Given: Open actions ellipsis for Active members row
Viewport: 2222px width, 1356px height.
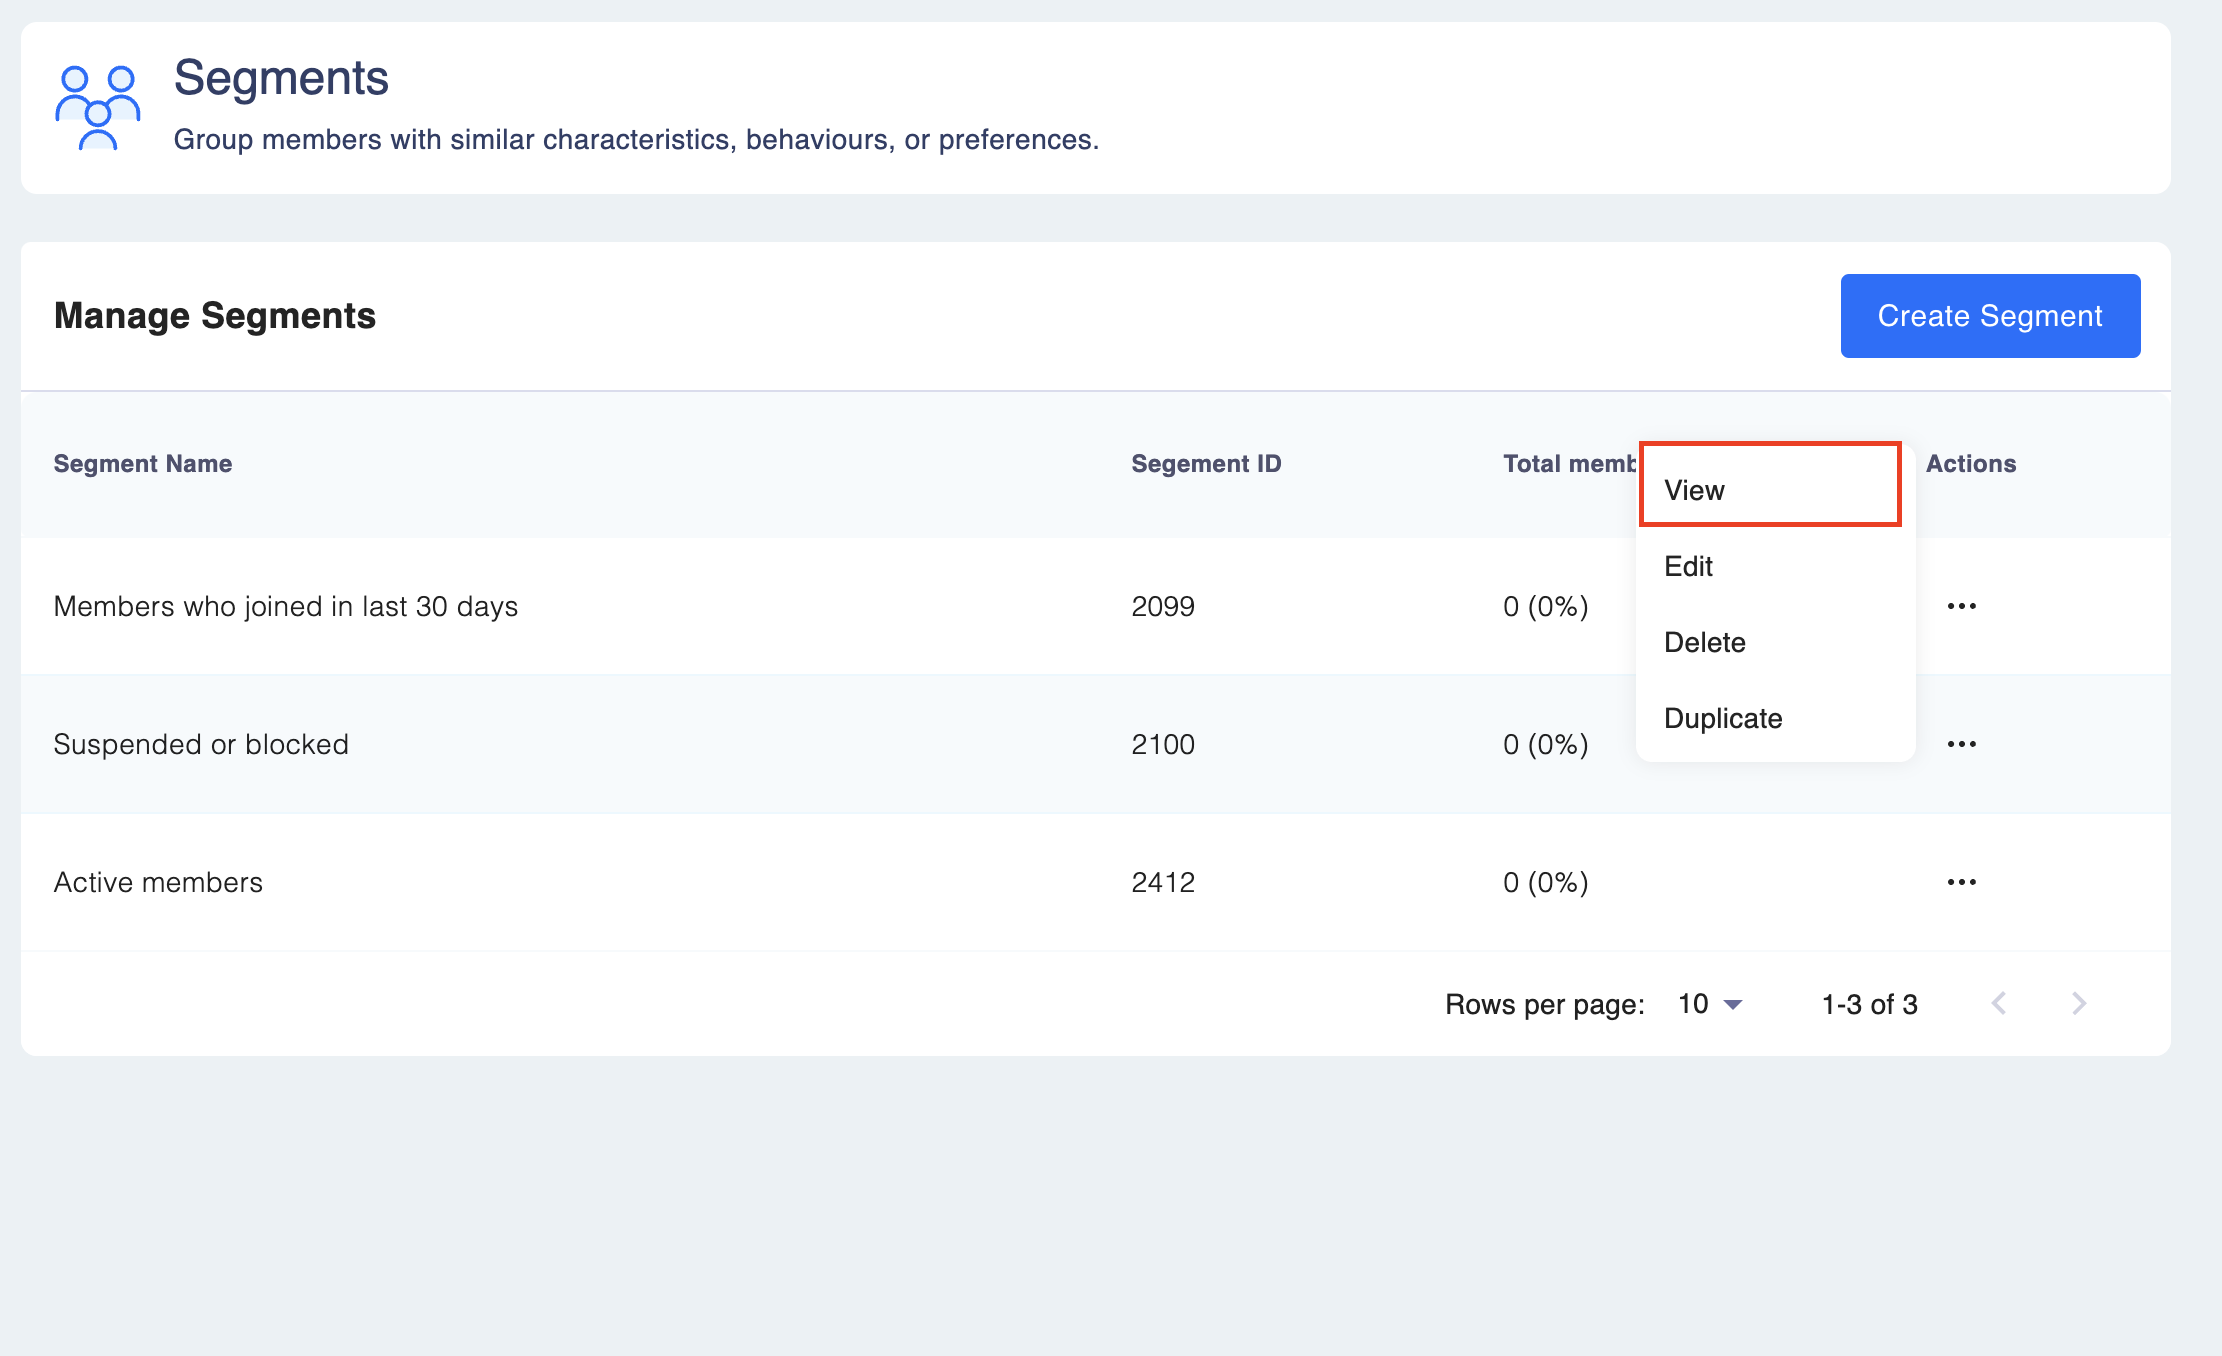Looking at the screenshot, I should click(x=1961, y=882).
